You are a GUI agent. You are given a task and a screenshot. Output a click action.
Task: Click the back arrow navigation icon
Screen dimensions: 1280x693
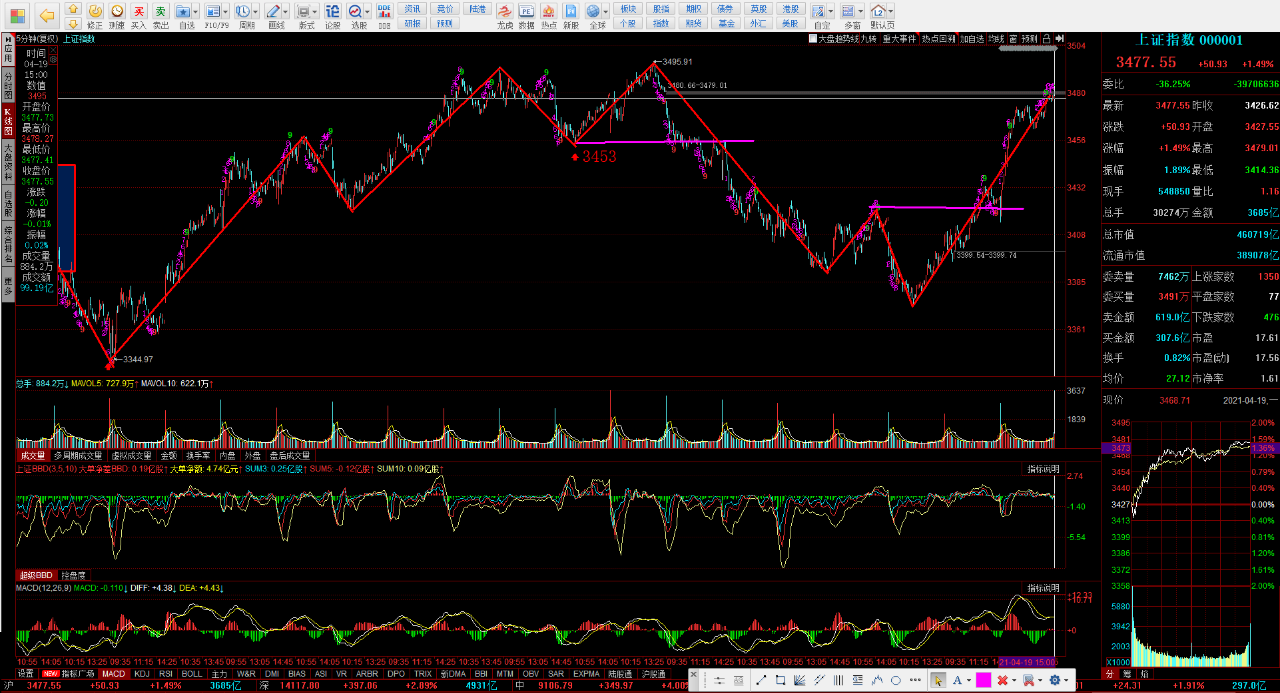[x=46, y=16]
